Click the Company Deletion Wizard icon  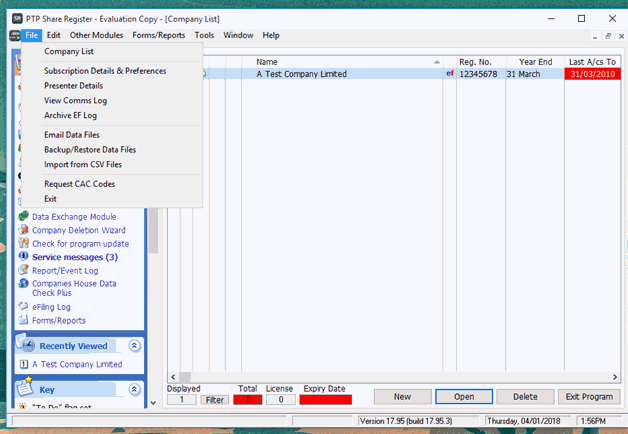click(24, 230)
